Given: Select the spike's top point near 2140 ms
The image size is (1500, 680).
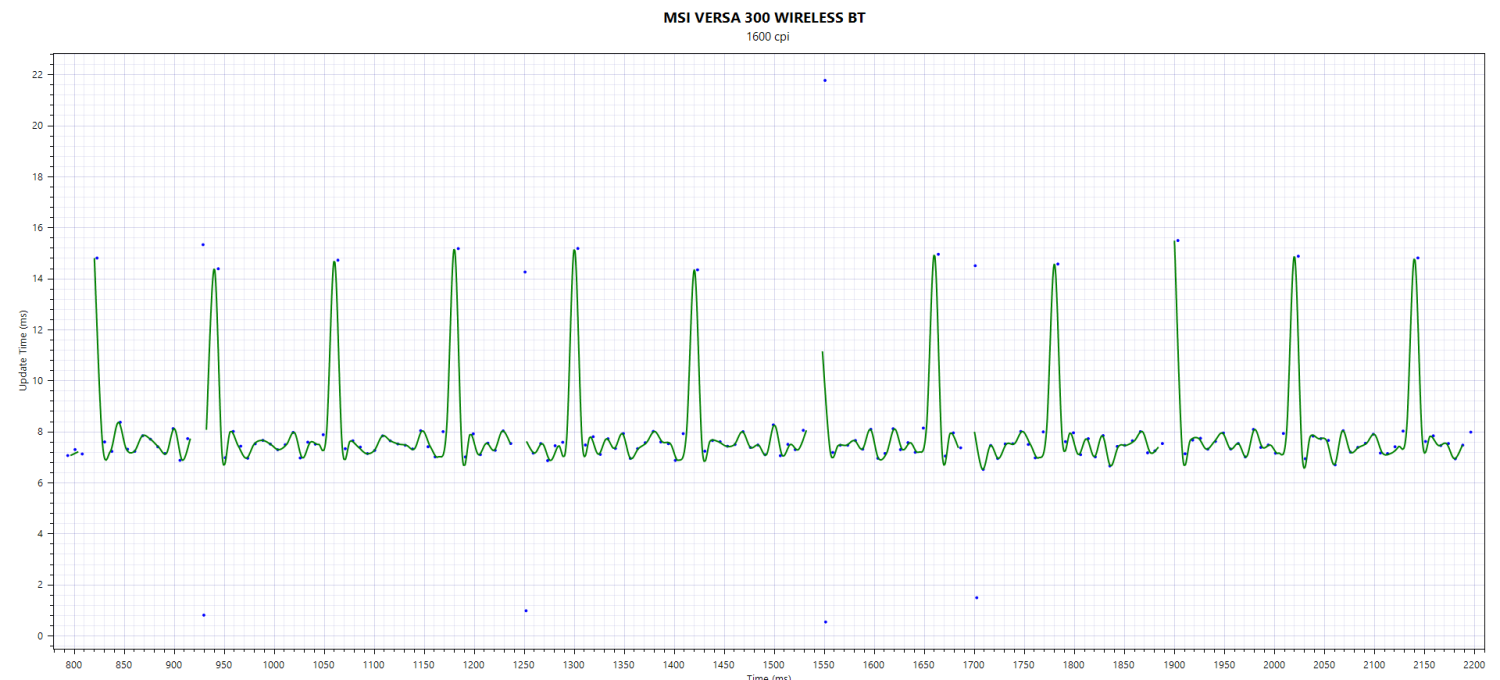Looking at the screenshot, I should pos(1417,258).
